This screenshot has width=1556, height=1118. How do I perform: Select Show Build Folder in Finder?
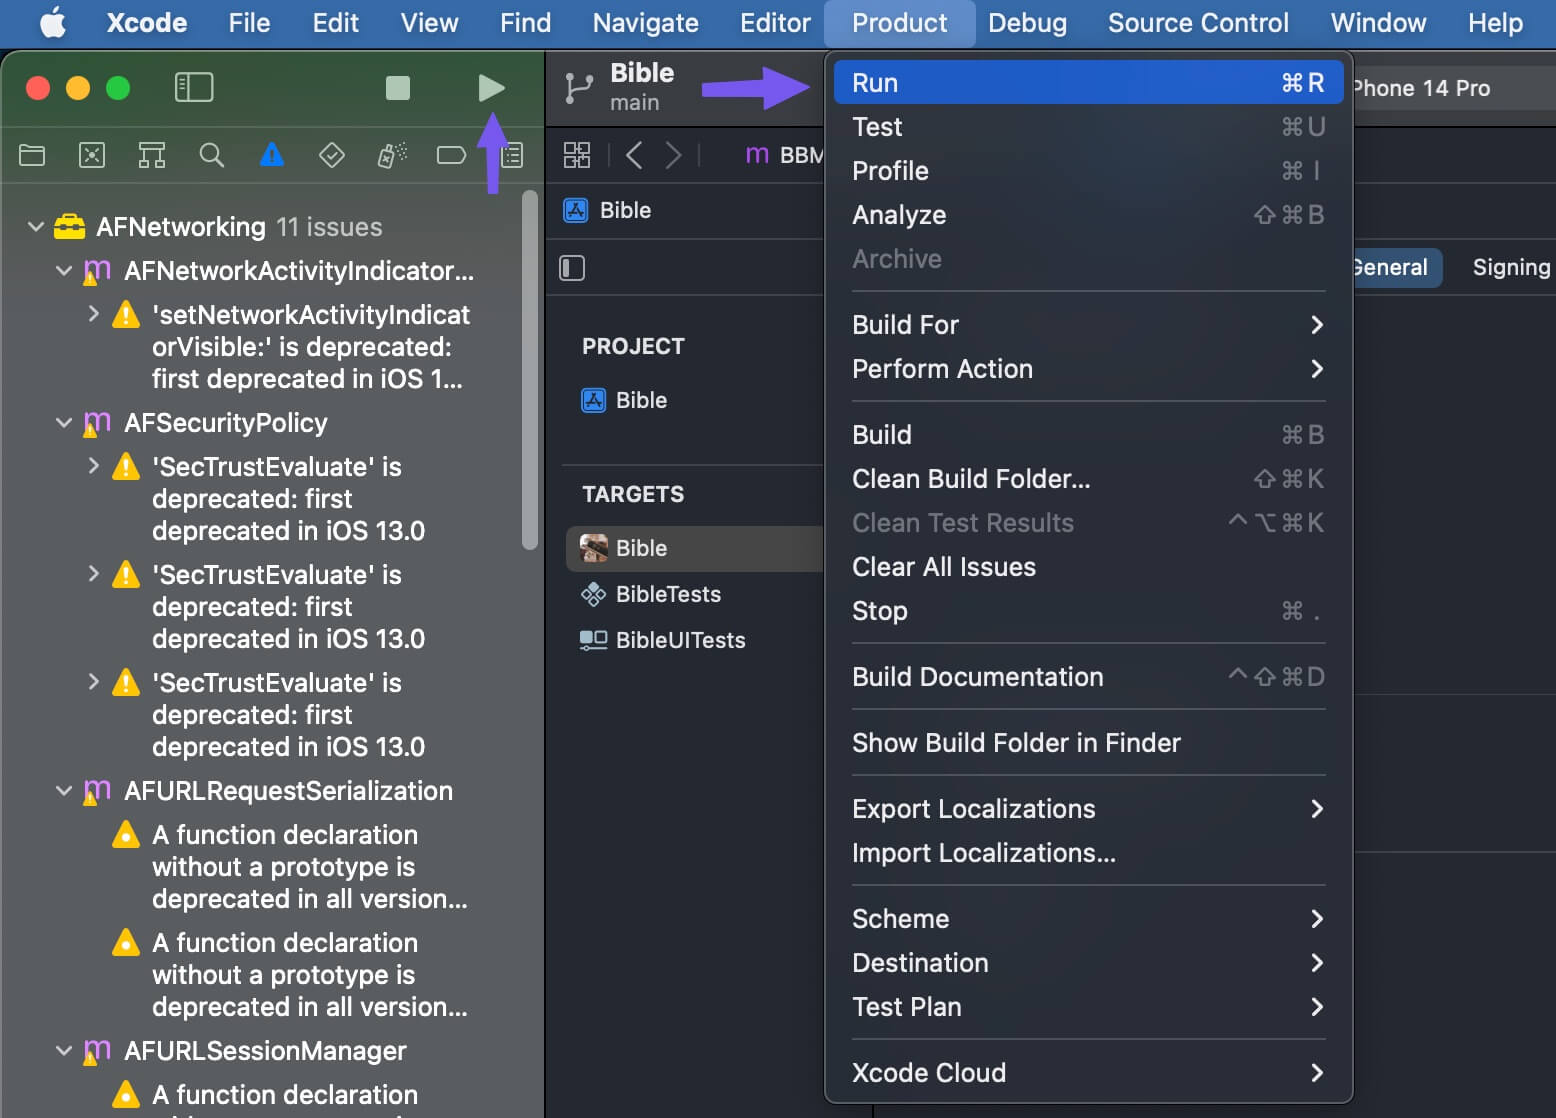pos(1088,743)
